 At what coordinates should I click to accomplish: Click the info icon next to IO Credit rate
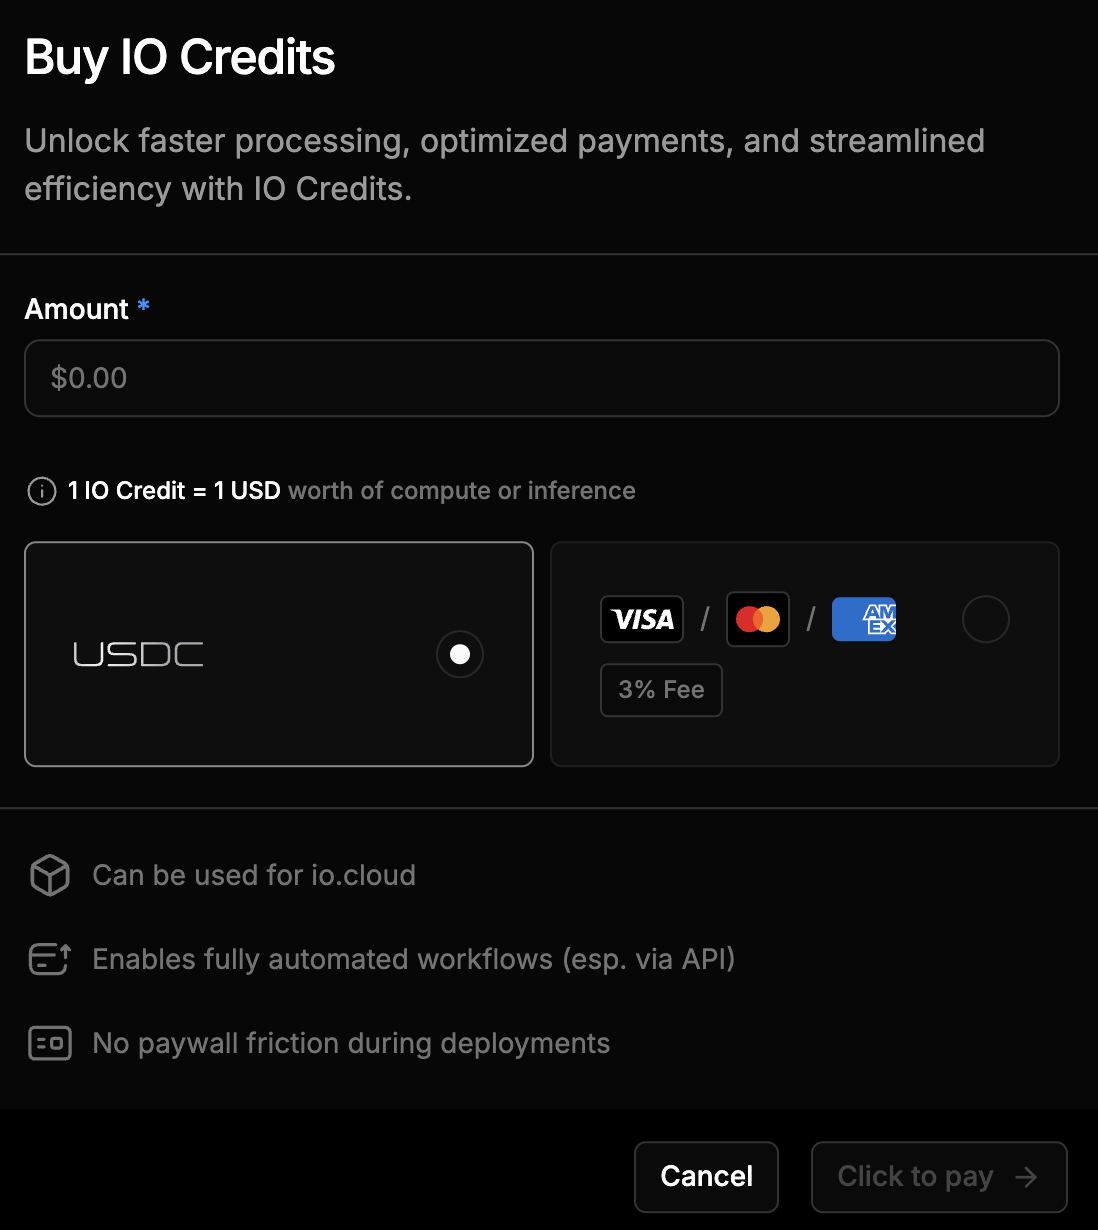pyautogui.click(x=41, y=491)
